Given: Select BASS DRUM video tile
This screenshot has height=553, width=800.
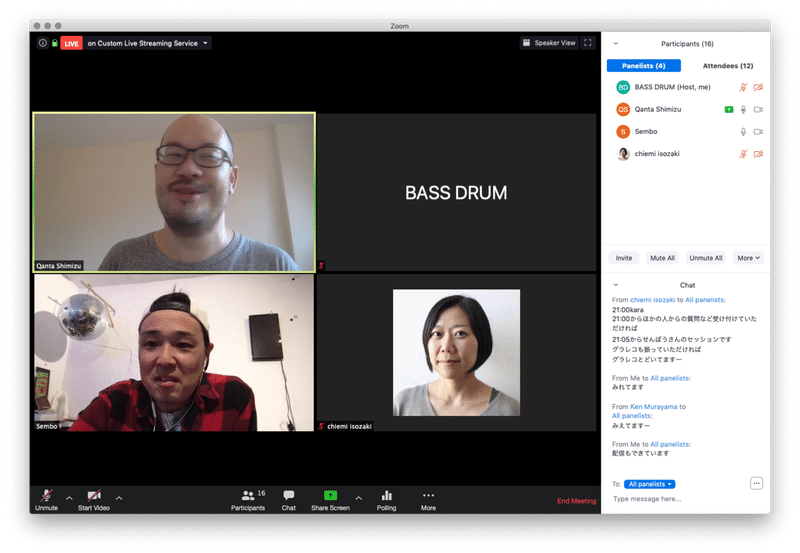Looking at the screenshot, I should coord(457,192).
